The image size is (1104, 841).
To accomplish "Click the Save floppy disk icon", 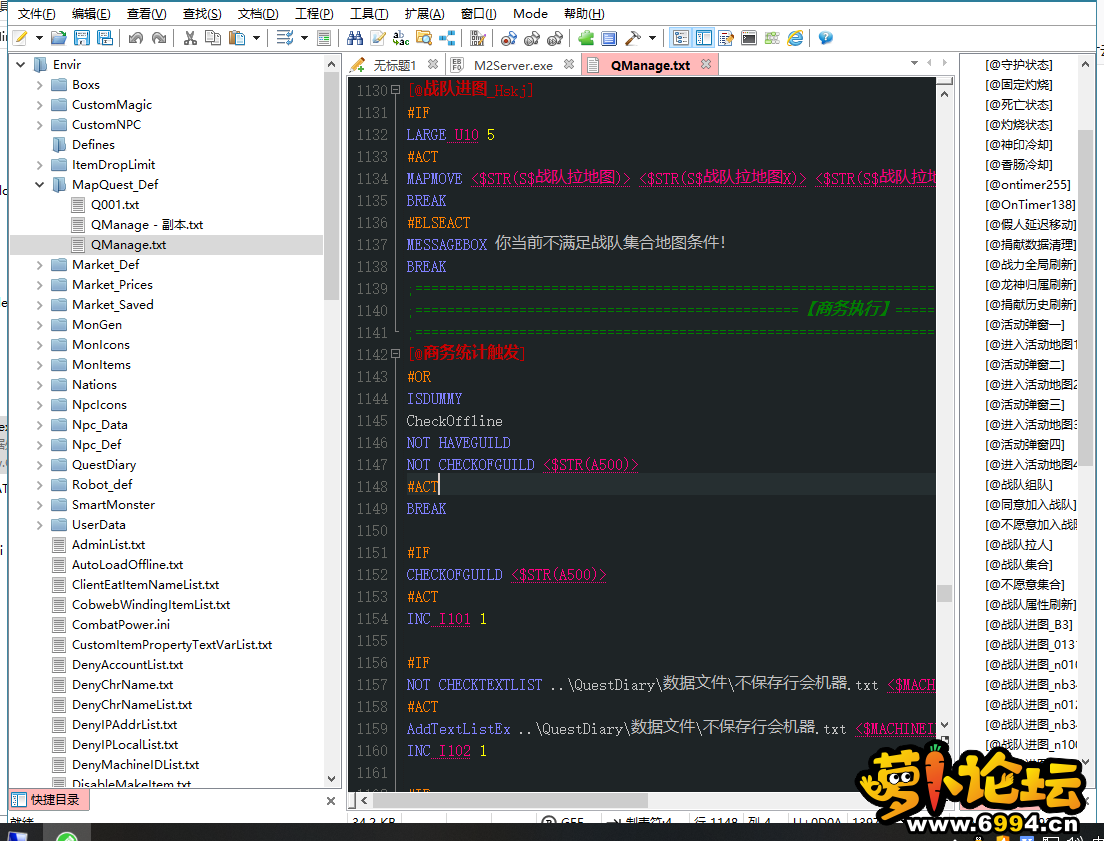I will click(82, 38).
